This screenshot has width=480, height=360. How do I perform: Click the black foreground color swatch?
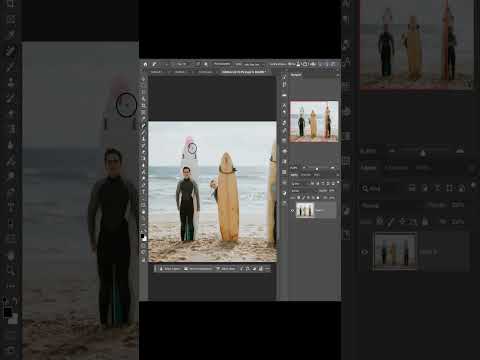coord(142,236)
